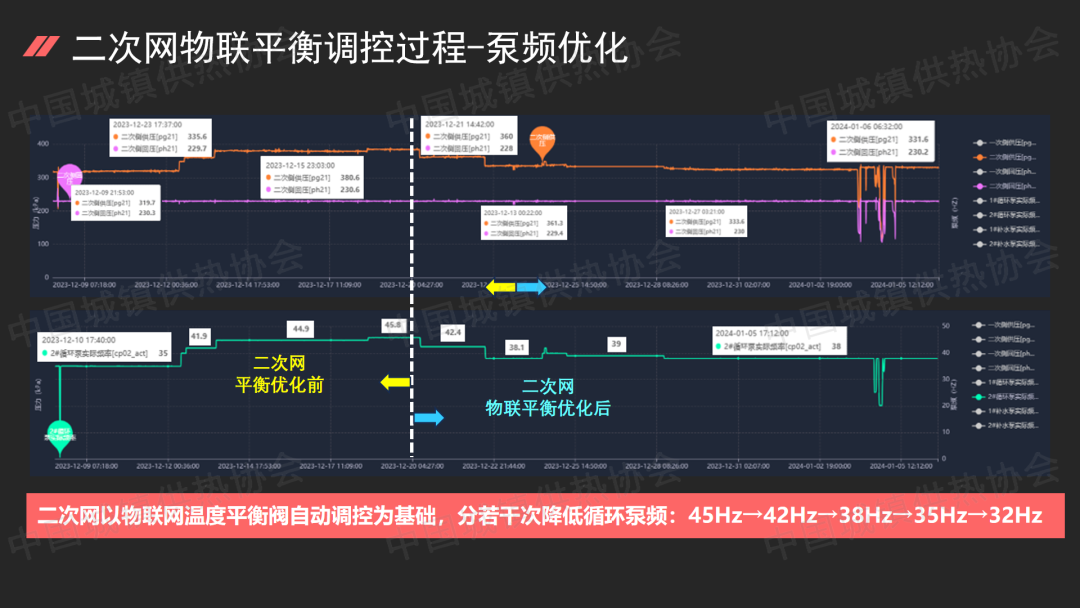The image size is (1080, 608).
Task: Click the red double-slash icon beside the title
Action: pyautogui.click(x=42, y=45)
